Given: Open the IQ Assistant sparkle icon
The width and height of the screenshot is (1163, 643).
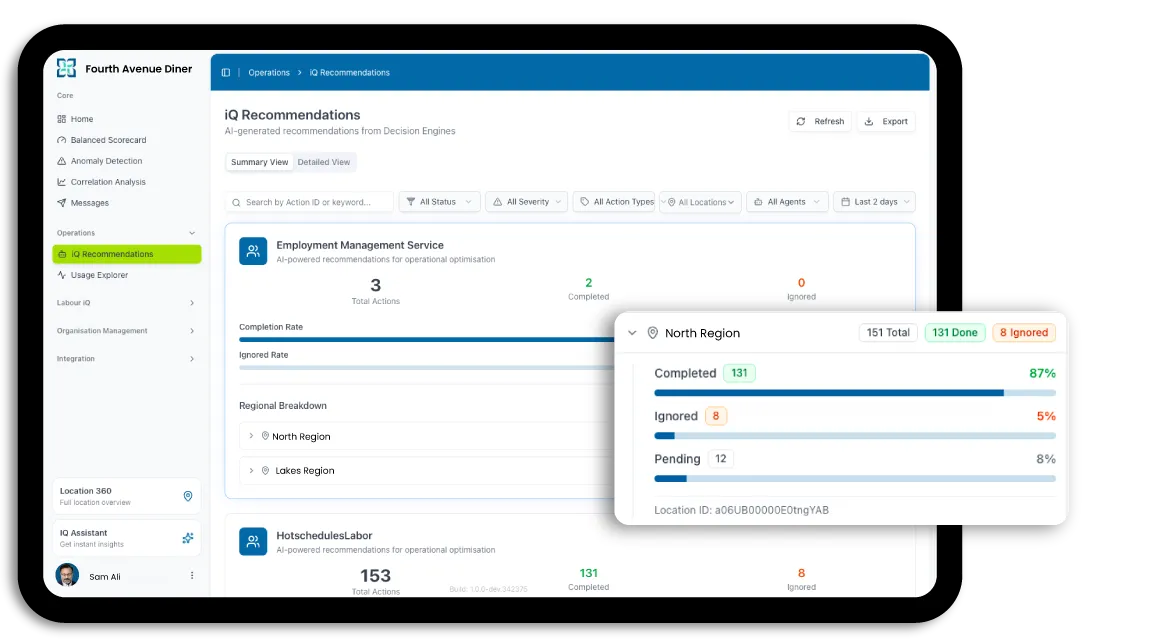Looking at the screenshot, I should (187, 539).
